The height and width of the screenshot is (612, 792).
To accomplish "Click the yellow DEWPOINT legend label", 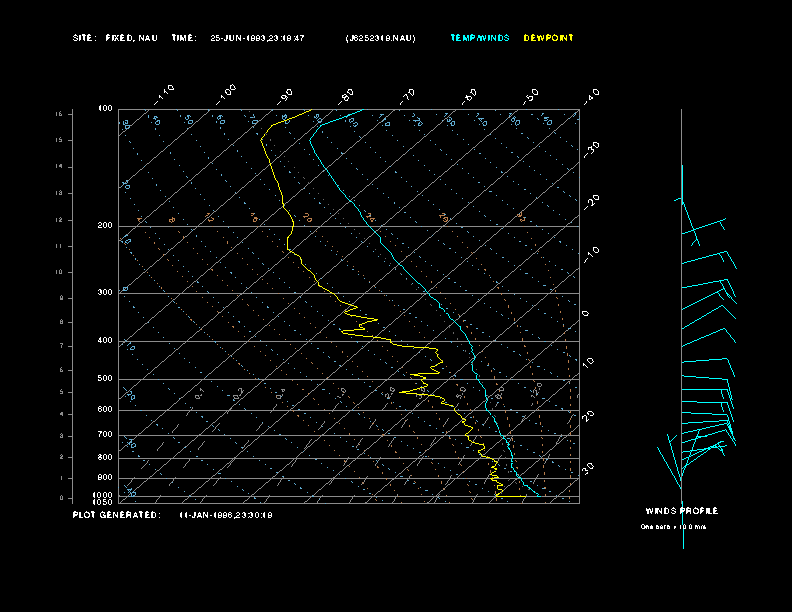I will 549,38.
